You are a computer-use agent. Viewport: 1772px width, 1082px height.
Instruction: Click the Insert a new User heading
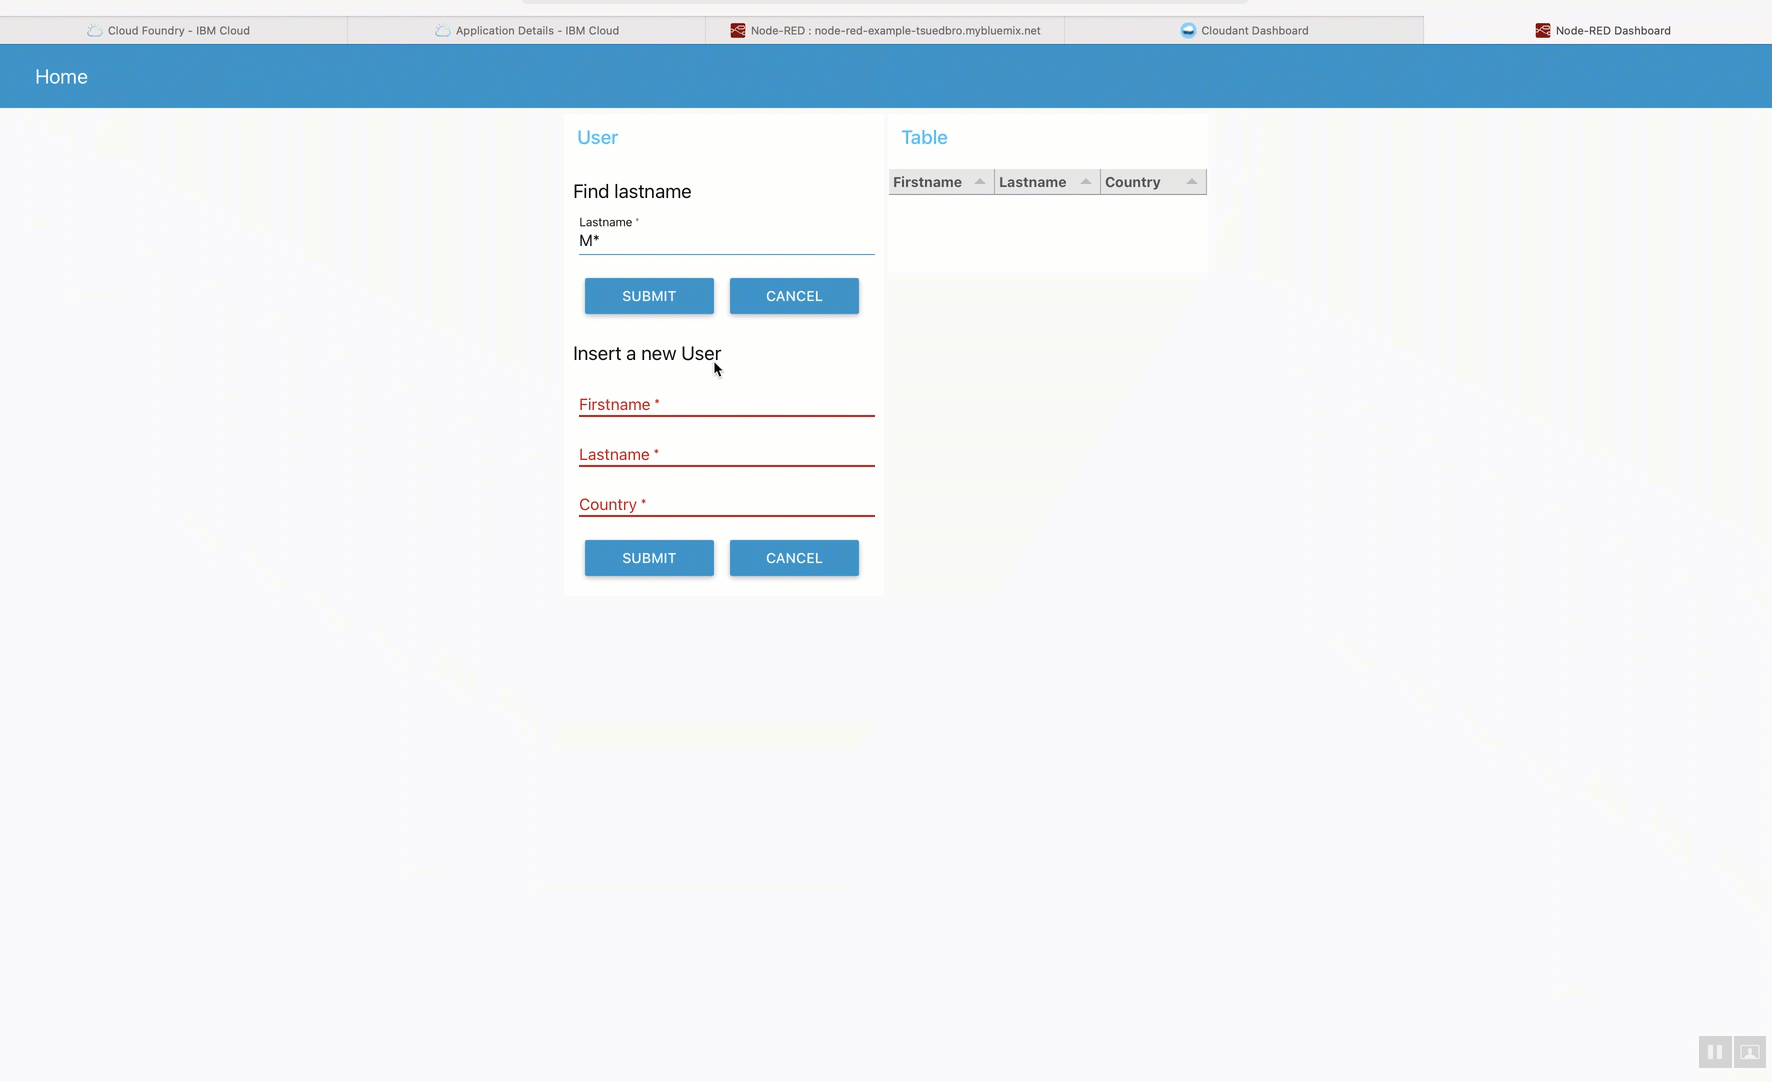pos(647,354)
